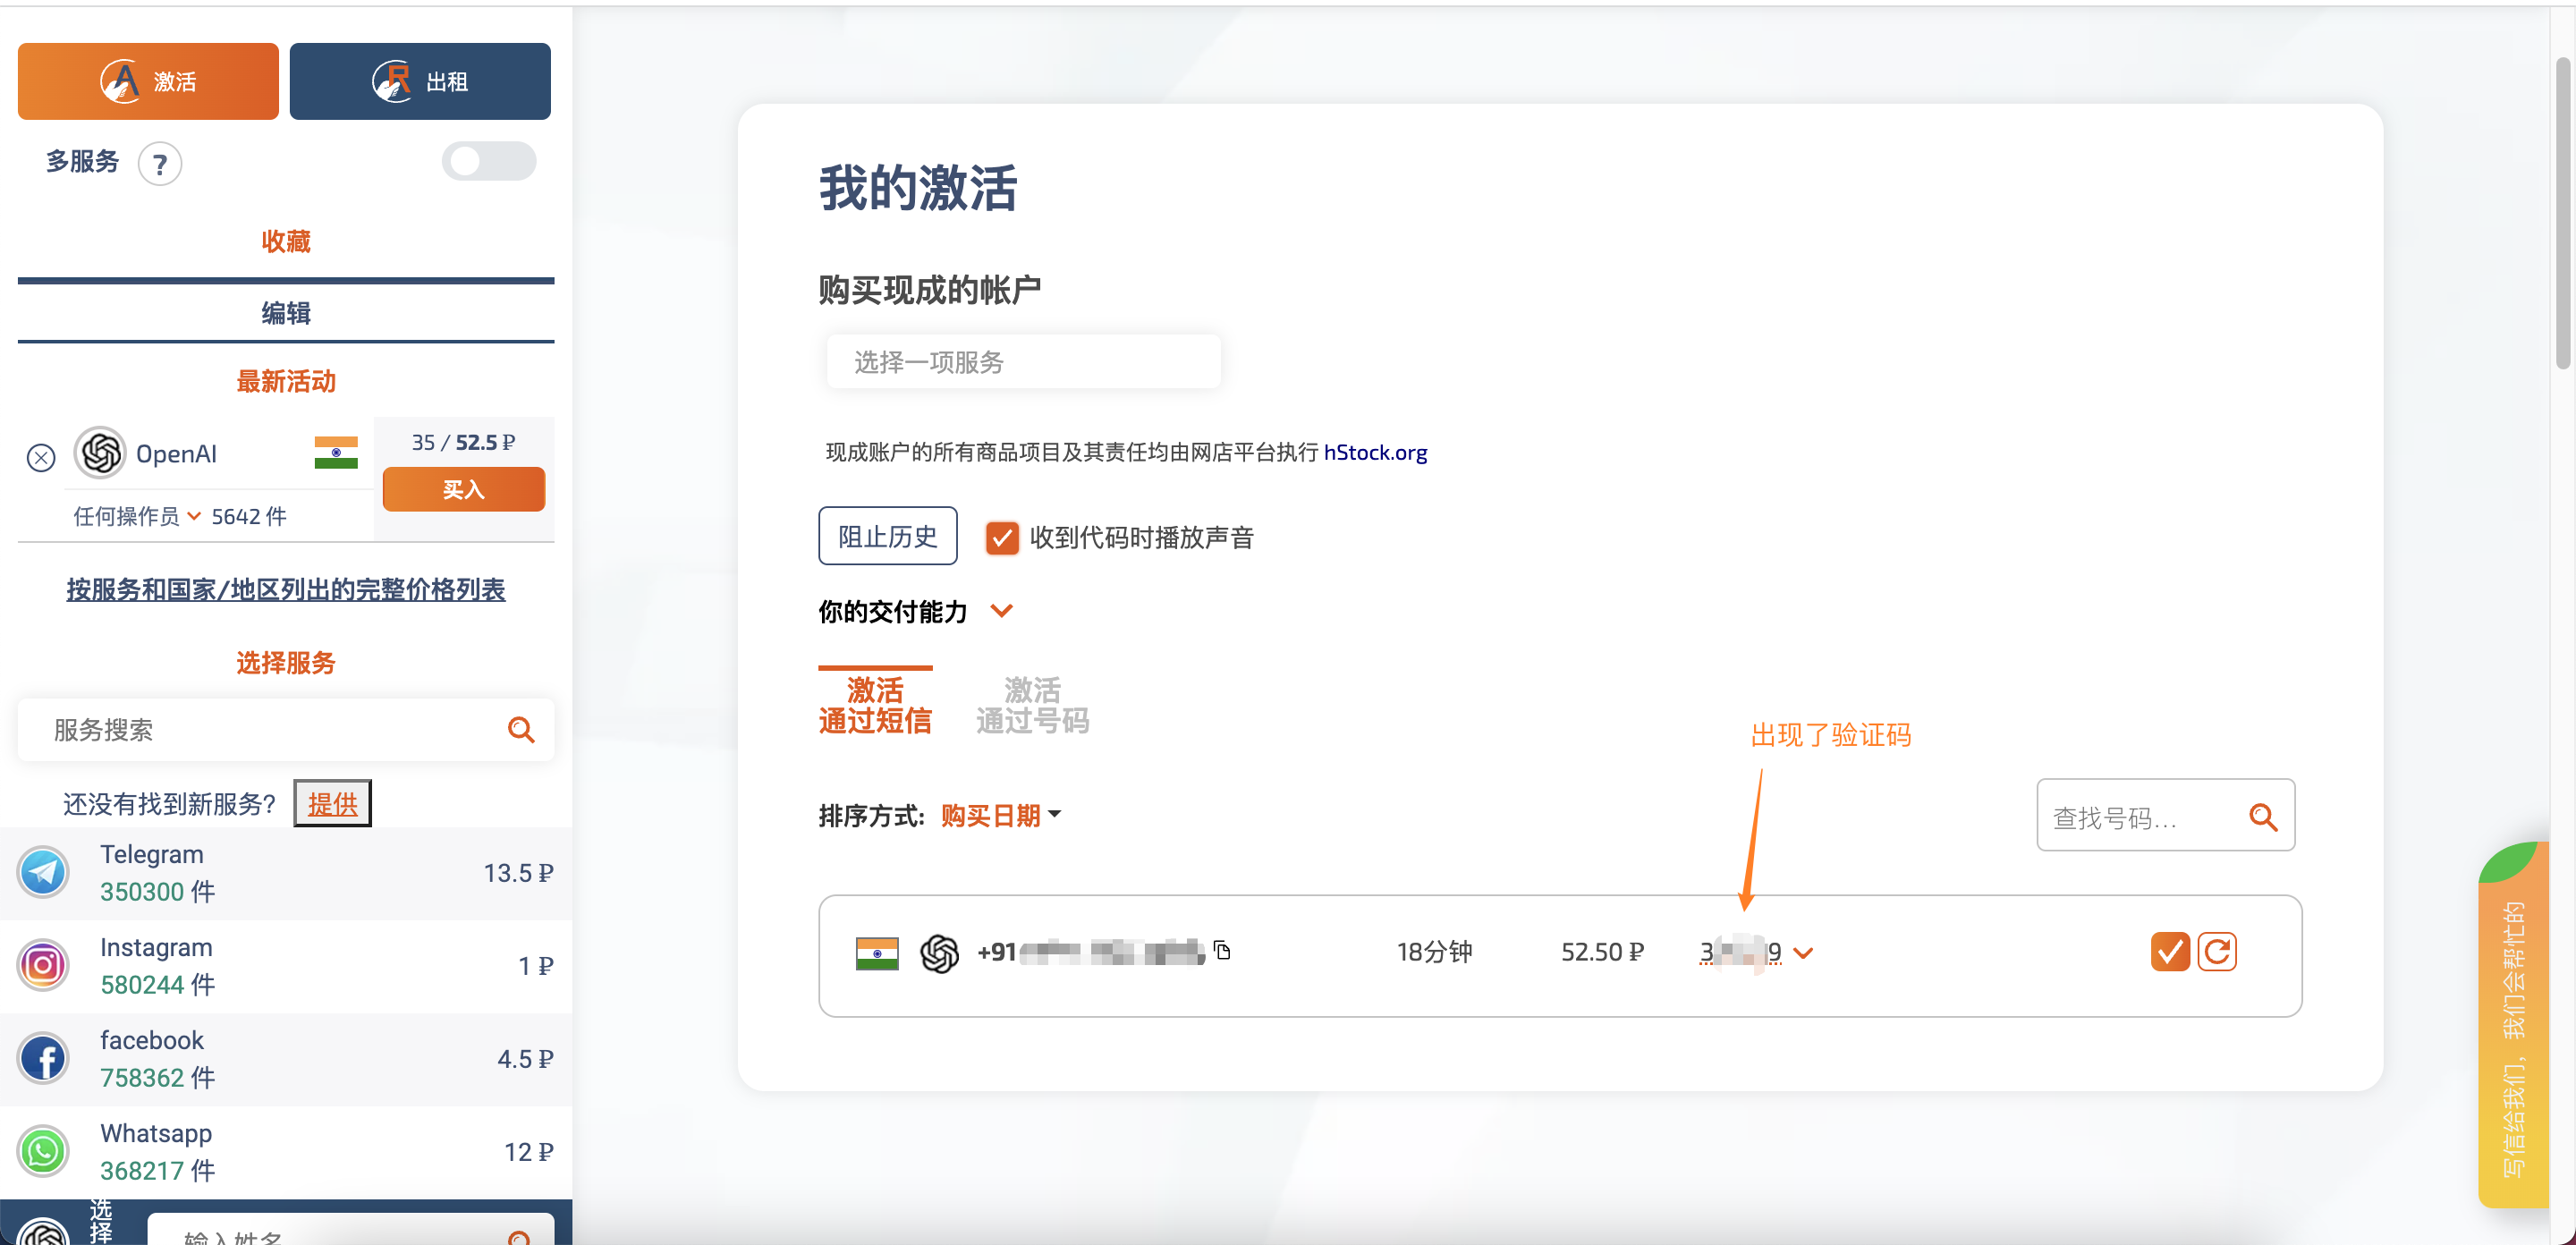Screen dimensions: 2576x1245
Task: Click the service search magnifier icon
Action: pos(521,730)
